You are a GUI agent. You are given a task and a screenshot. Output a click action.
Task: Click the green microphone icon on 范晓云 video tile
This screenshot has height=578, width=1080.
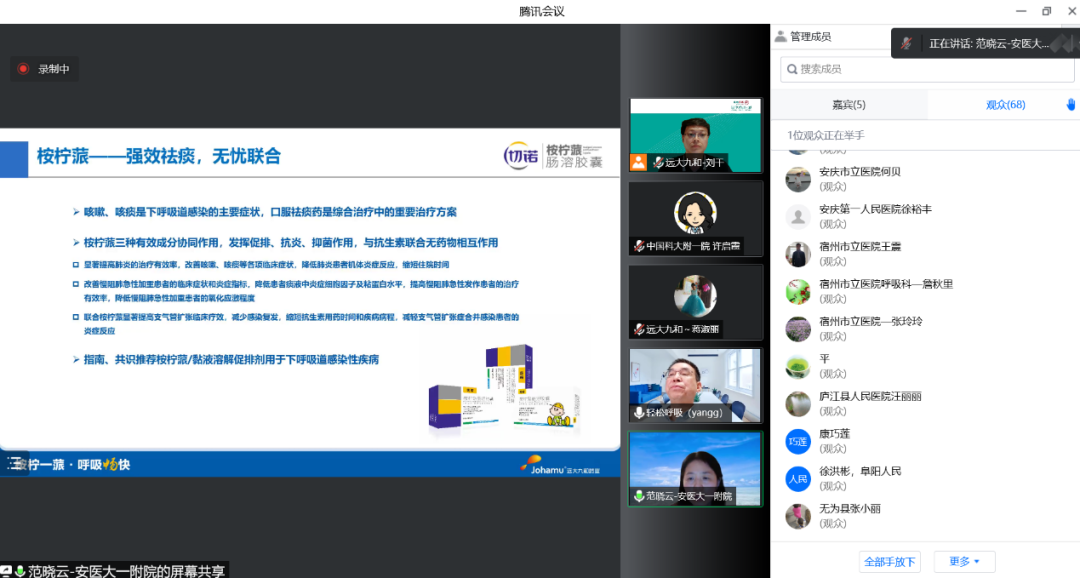tap(639, 496)
